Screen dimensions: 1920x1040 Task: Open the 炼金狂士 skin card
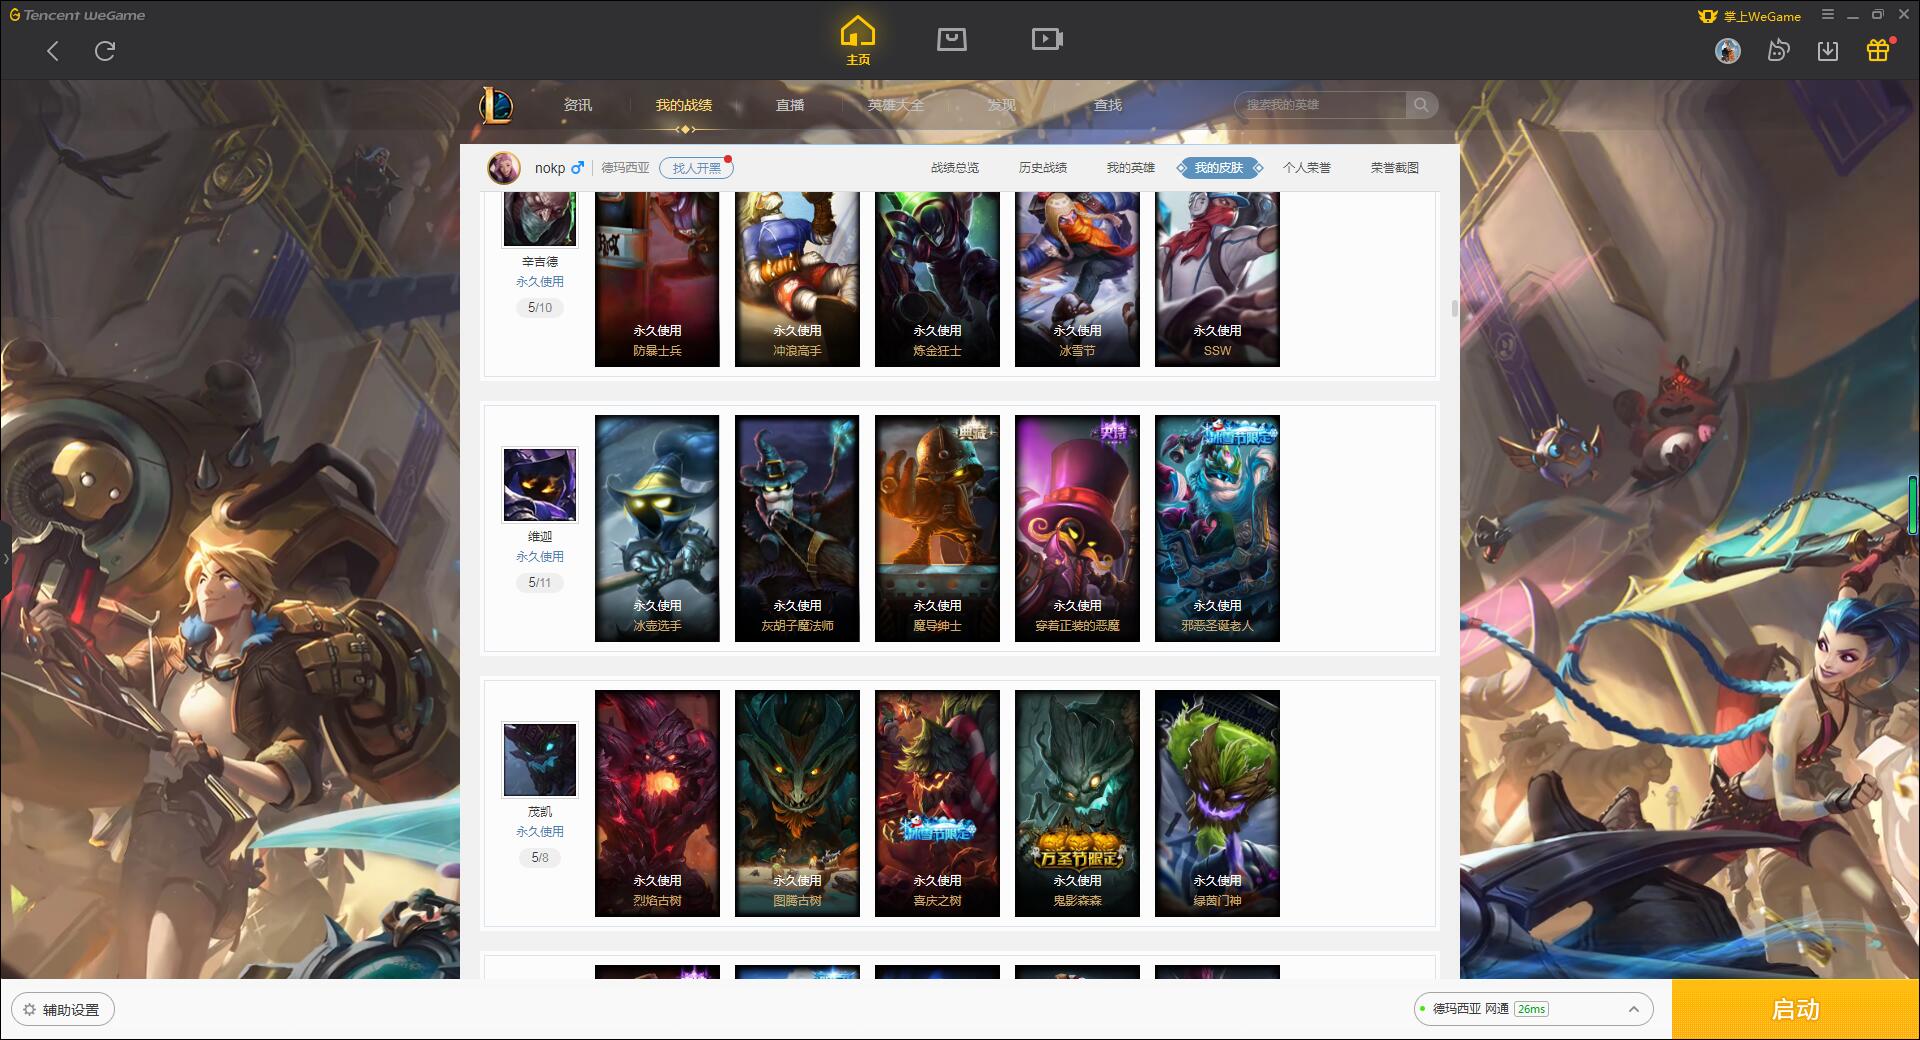(937, 279)
